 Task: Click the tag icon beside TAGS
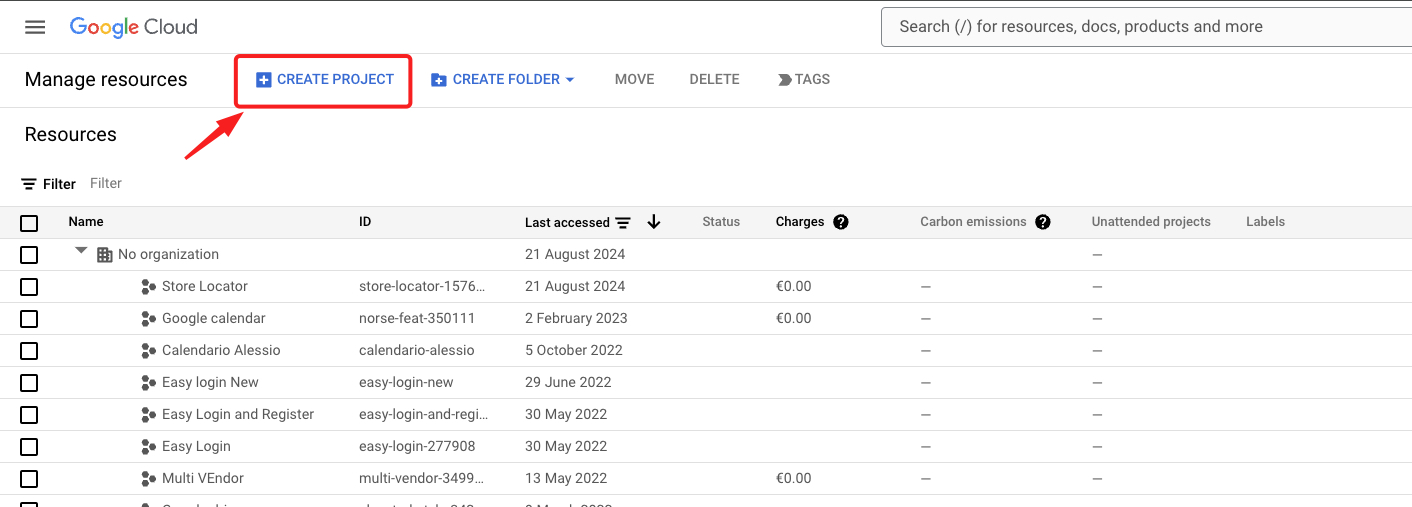coord(785,80)
